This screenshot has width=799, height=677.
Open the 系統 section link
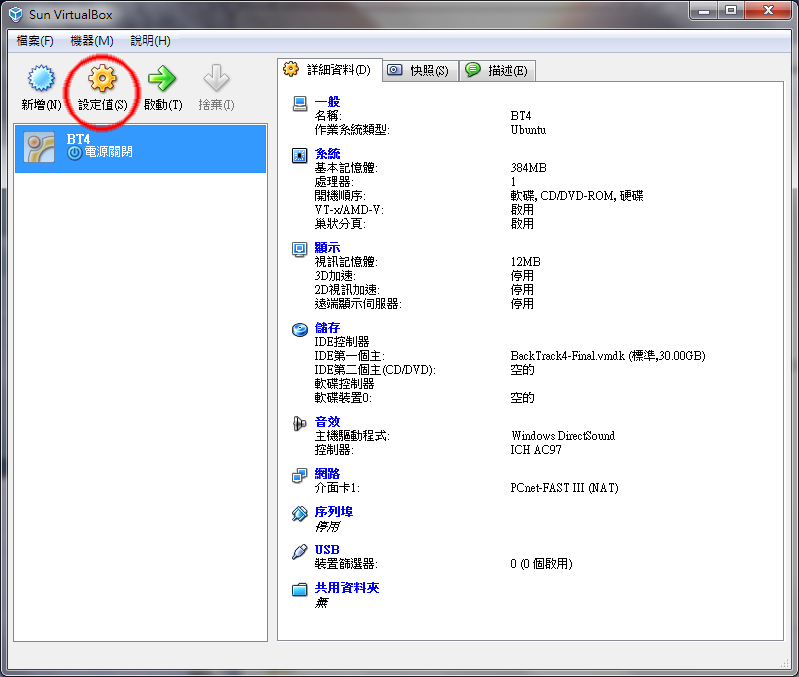tap(327, 154)
